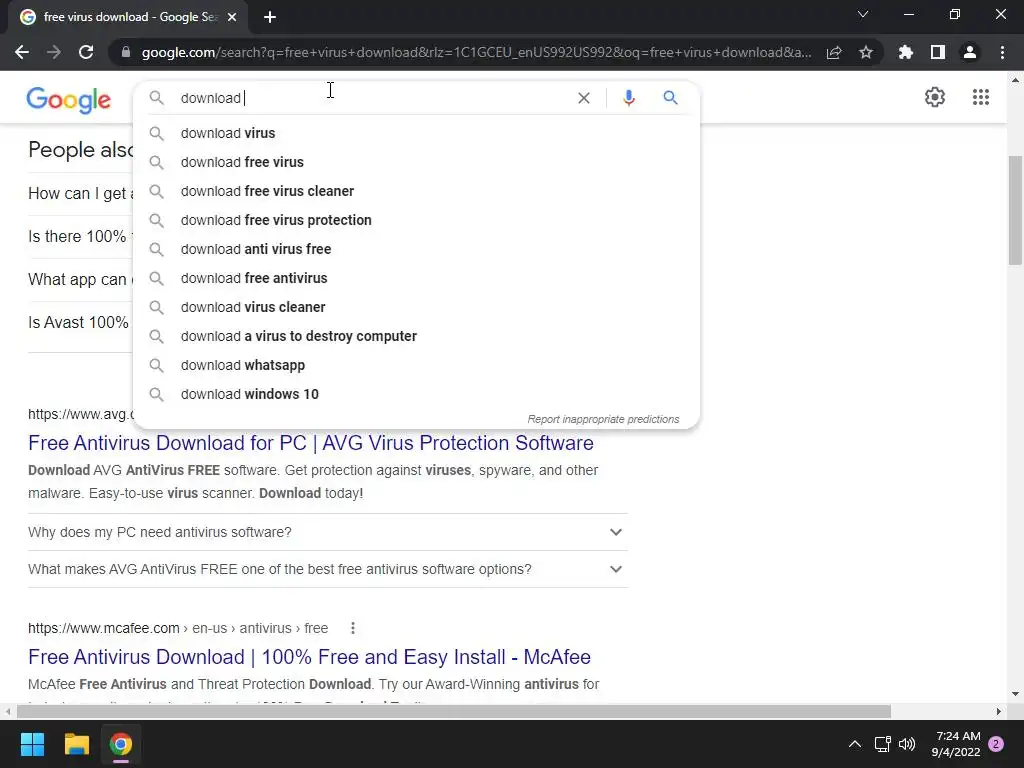Expand Is Avast 100% question

point(80,323)
